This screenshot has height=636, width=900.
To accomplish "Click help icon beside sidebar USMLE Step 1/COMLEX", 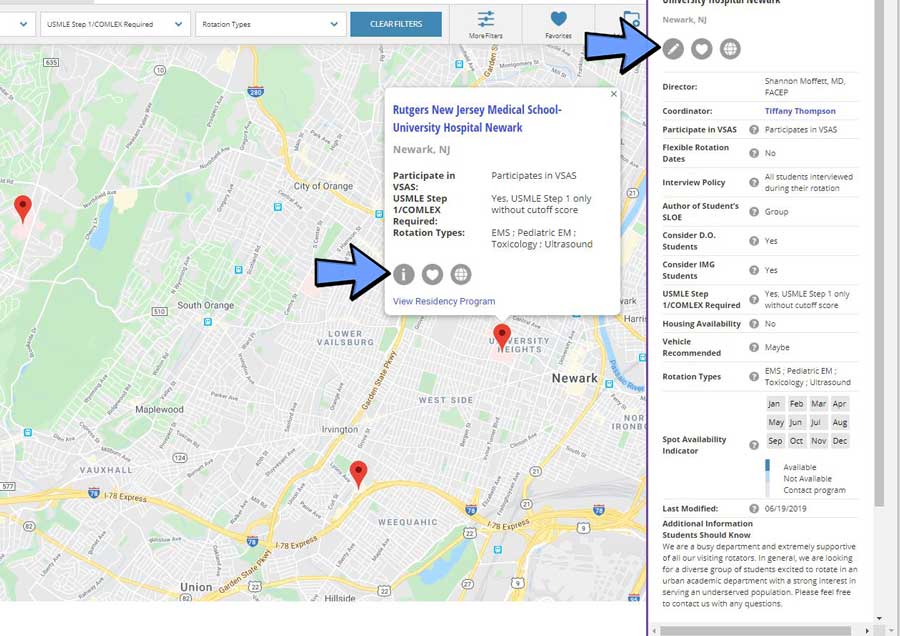I will (754, 300).
